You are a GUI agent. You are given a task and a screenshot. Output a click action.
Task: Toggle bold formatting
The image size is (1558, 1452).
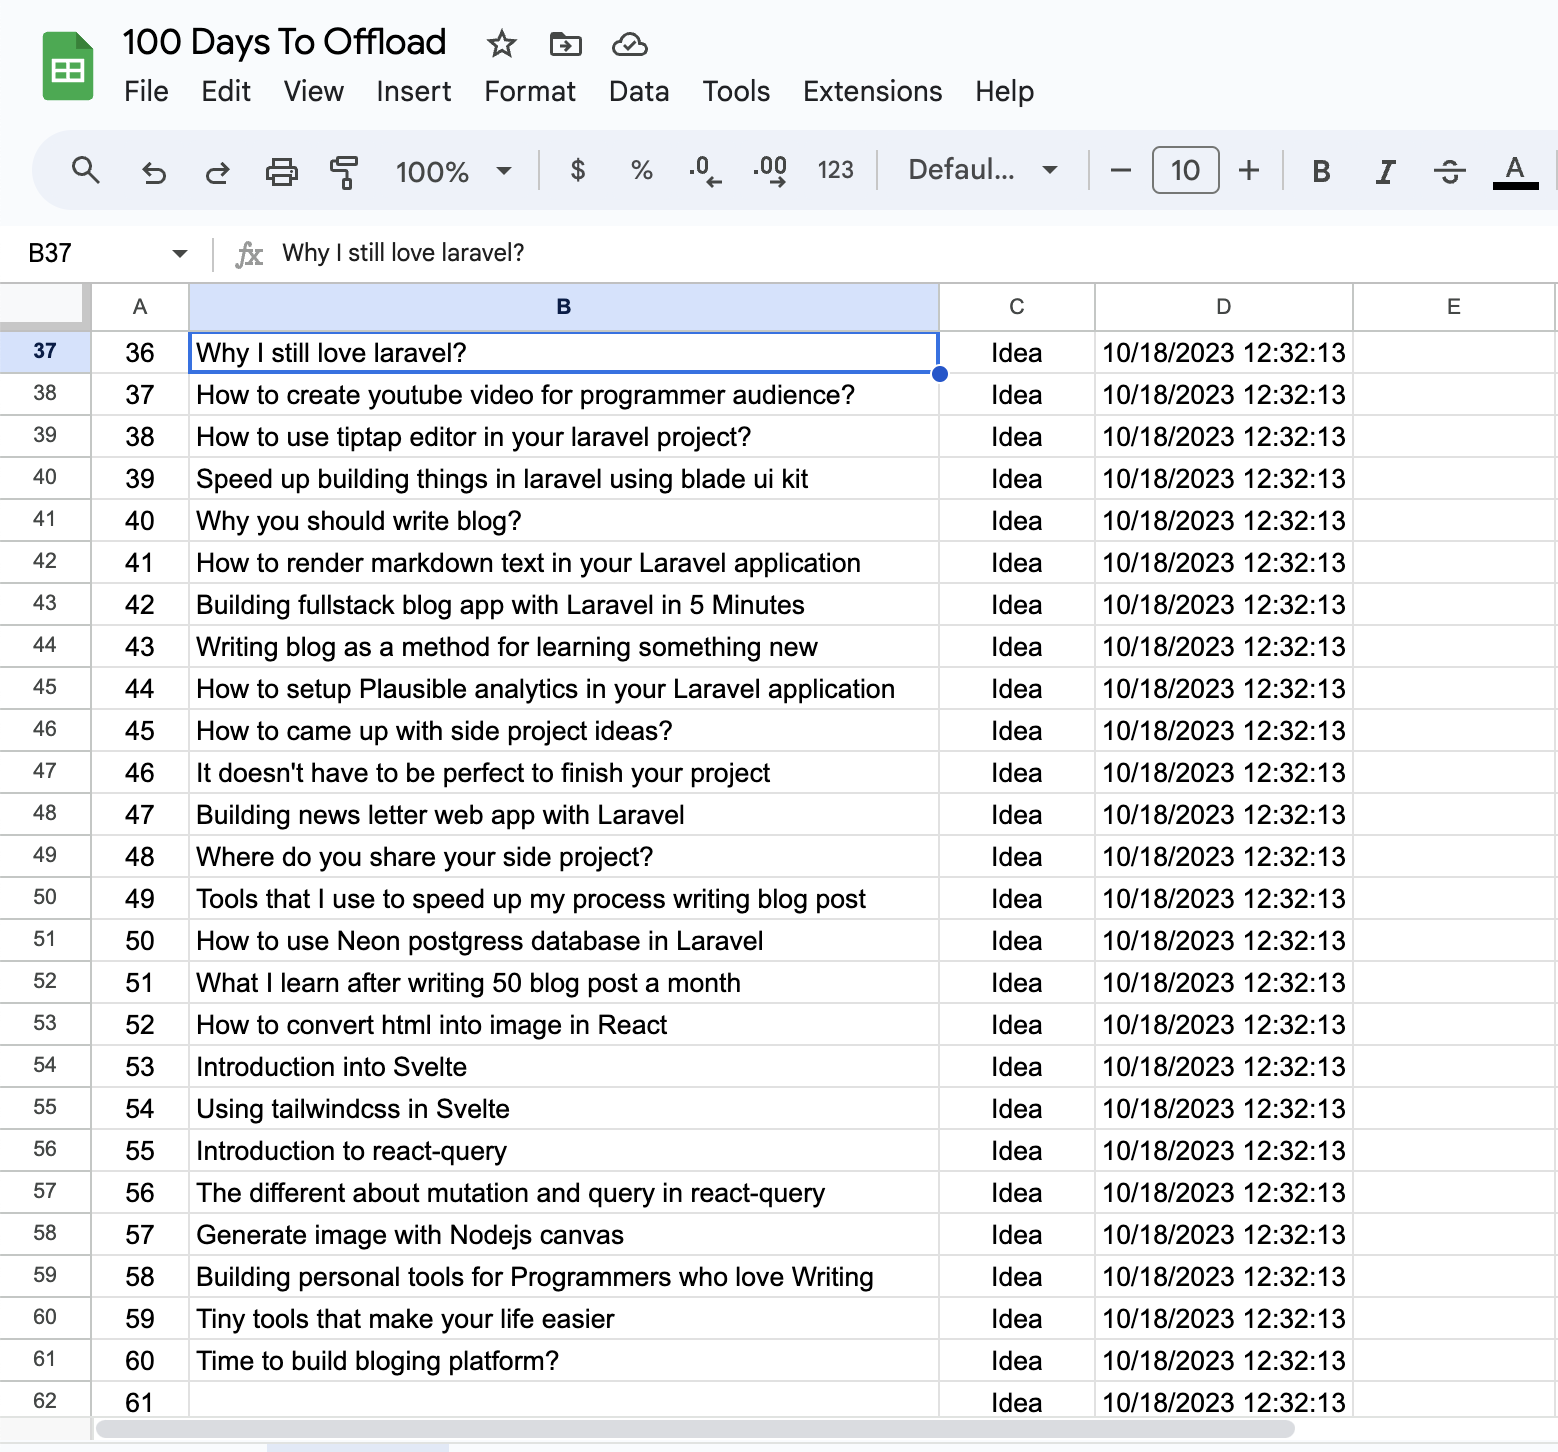click(1321, 172)
